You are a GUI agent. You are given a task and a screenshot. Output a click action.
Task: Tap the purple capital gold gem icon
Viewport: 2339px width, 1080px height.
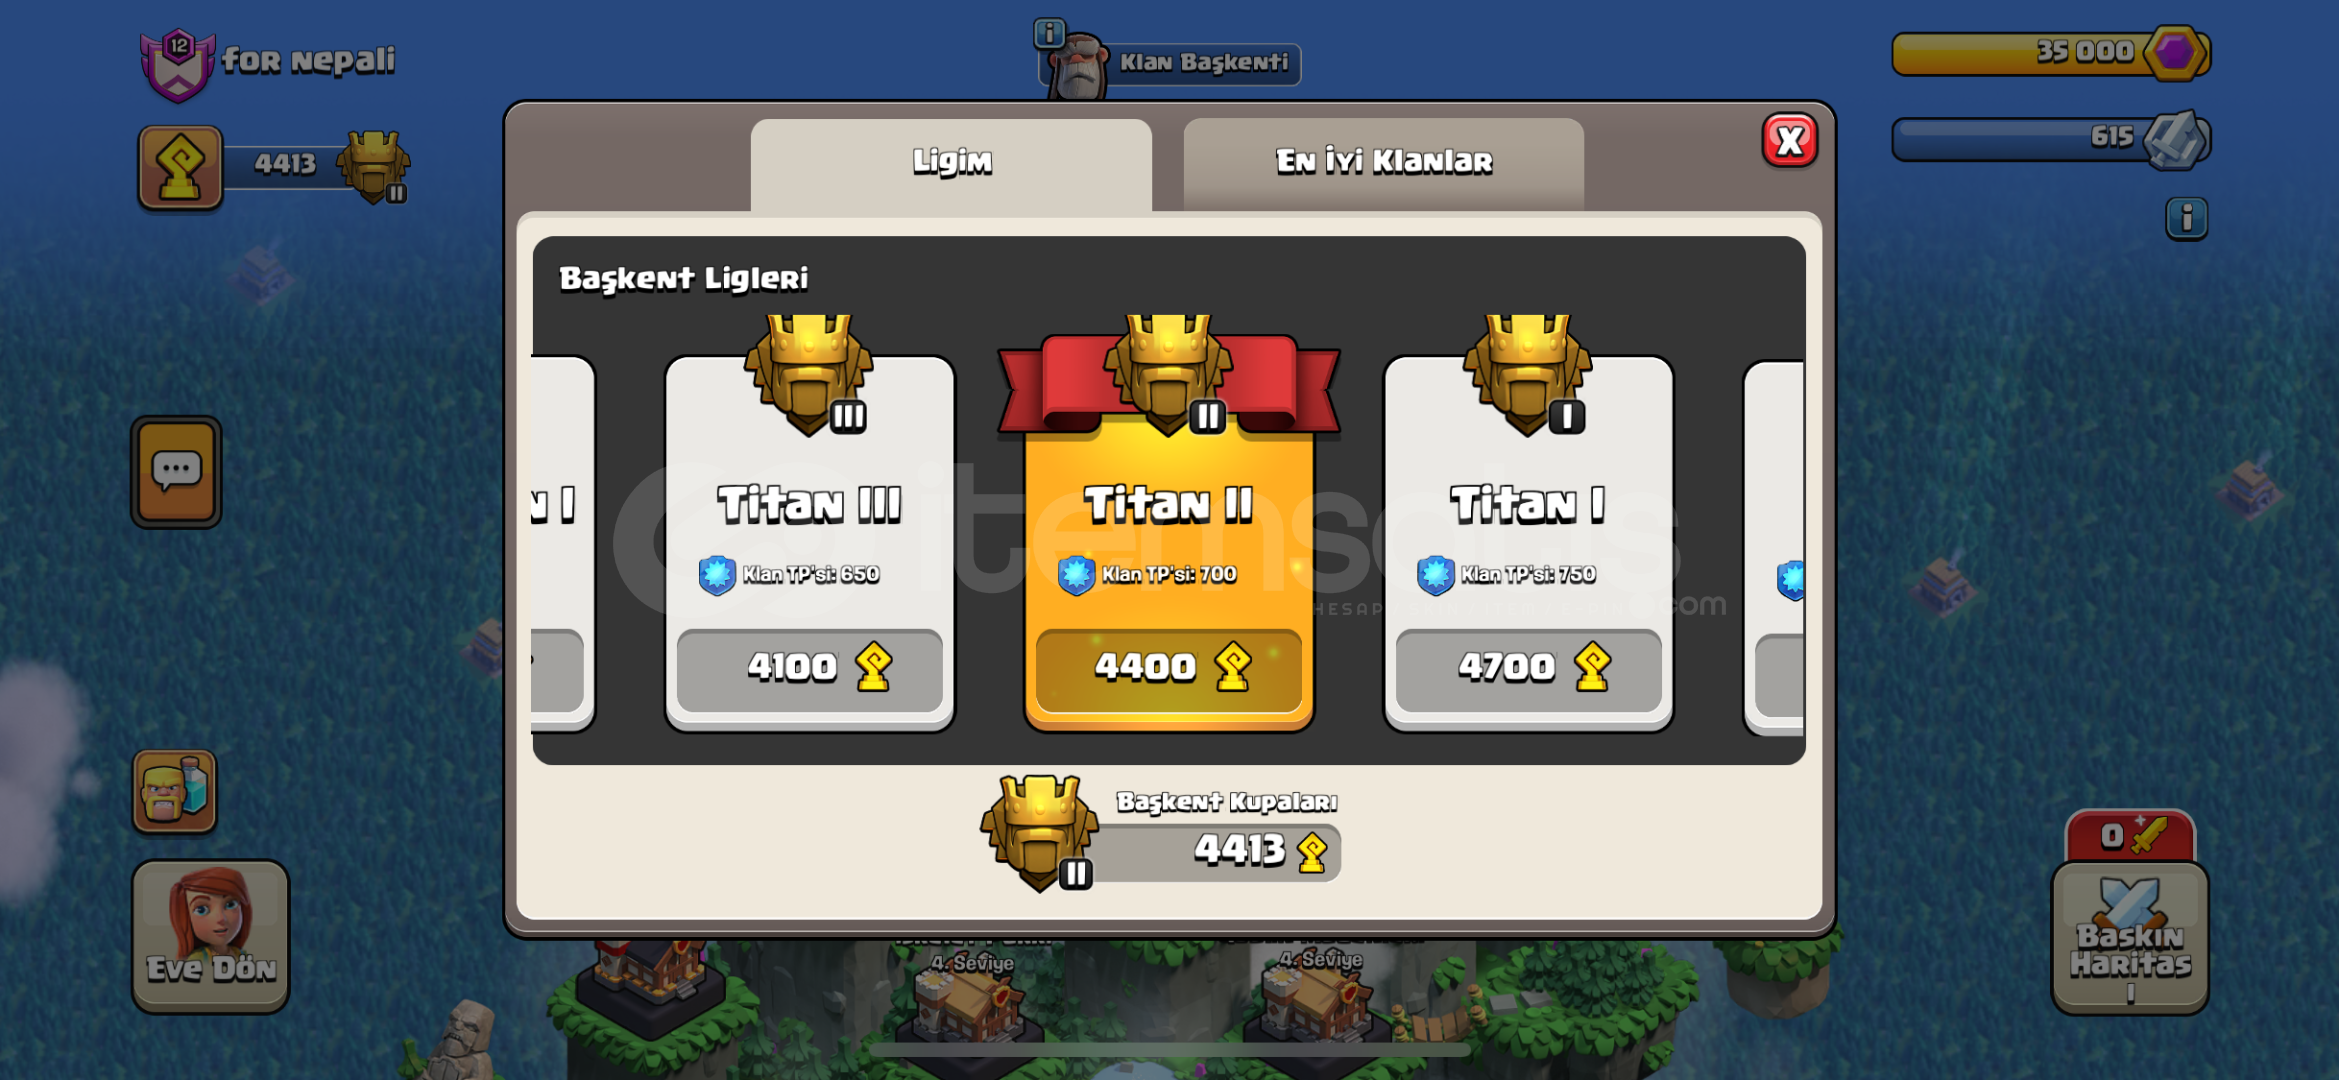coord(2176,52)
